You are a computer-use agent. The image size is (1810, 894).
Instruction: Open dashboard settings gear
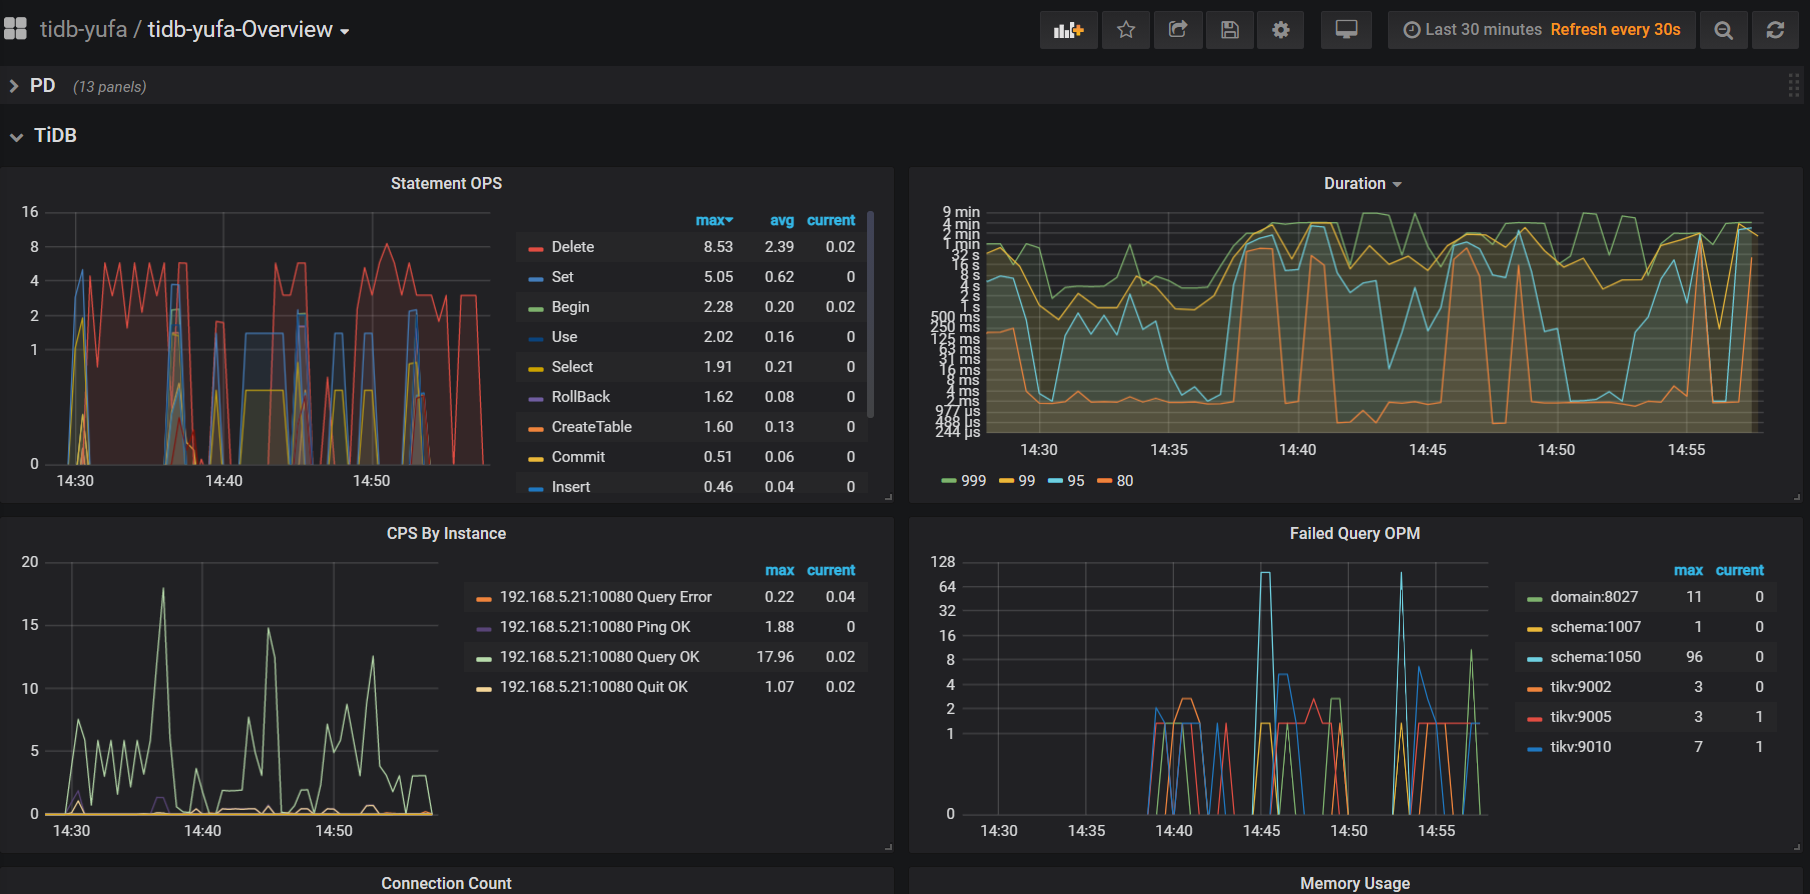(x=1281, y=30)
